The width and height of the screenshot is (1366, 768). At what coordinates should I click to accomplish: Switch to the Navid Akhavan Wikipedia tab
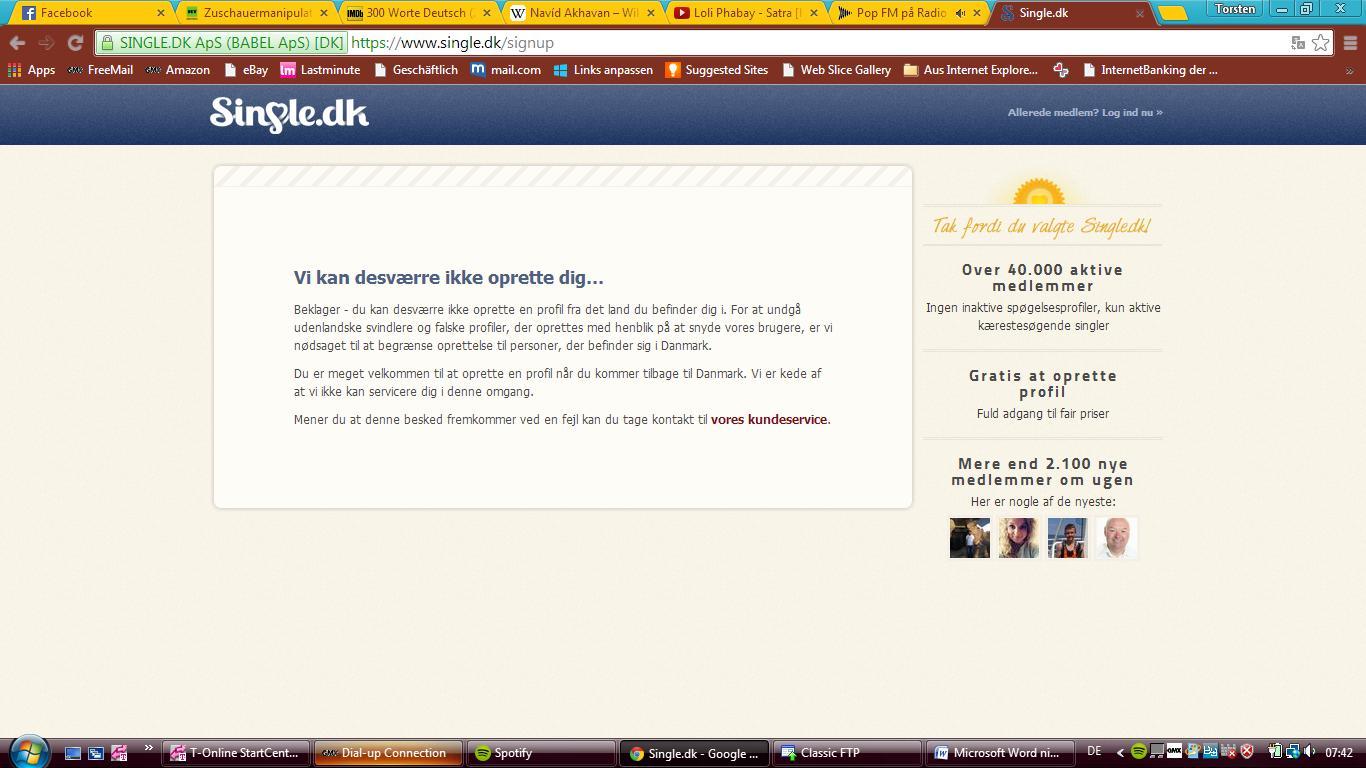(x=582, y=13)
